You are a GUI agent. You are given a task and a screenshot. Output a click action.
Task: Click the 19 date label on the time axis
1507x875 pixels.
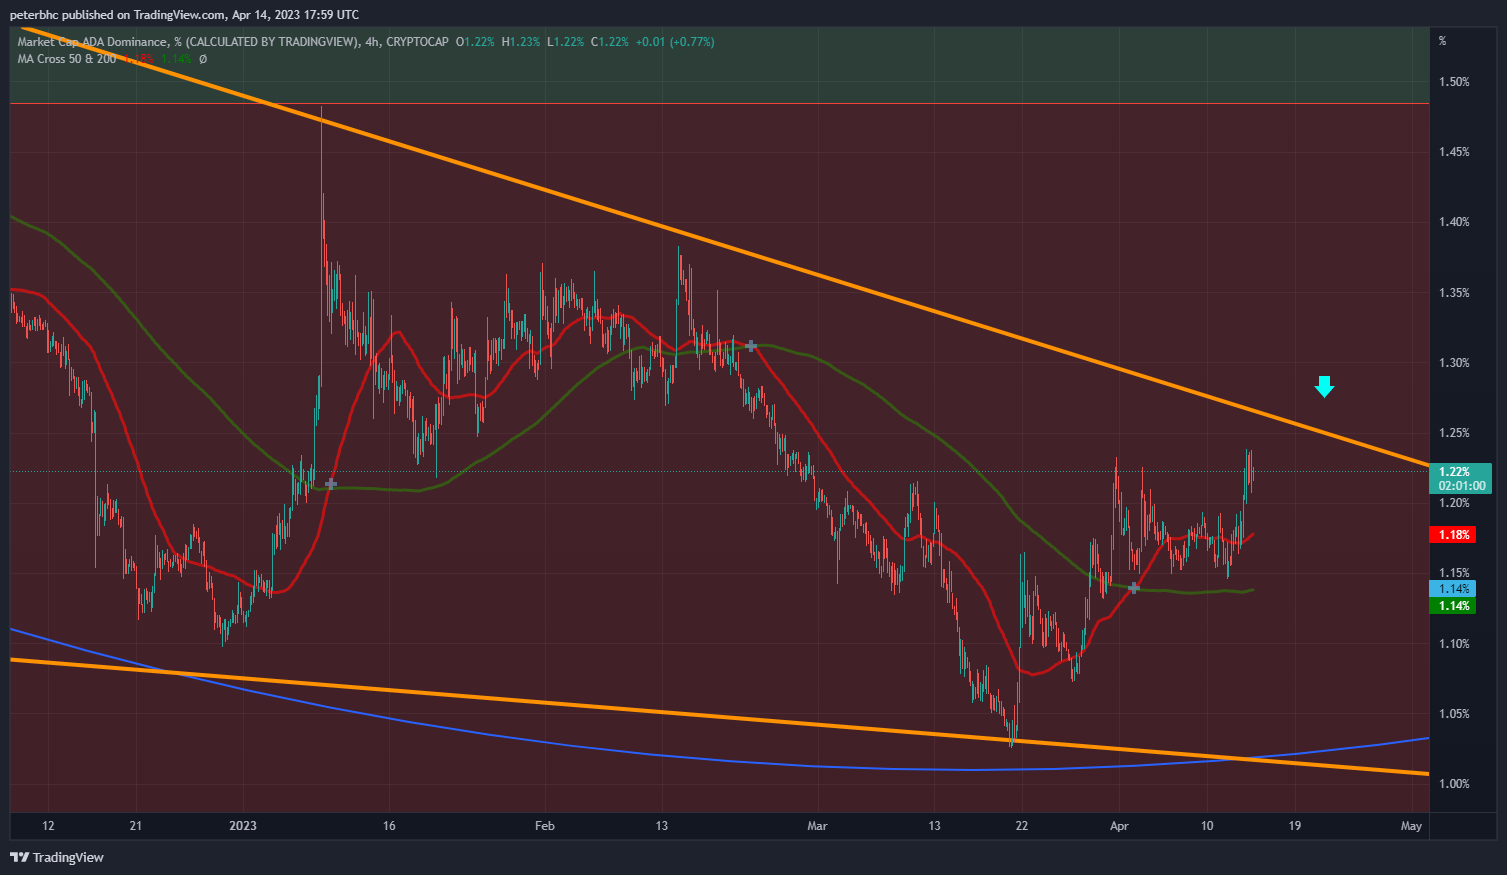pyautogui.click(x=1295, y=826)
